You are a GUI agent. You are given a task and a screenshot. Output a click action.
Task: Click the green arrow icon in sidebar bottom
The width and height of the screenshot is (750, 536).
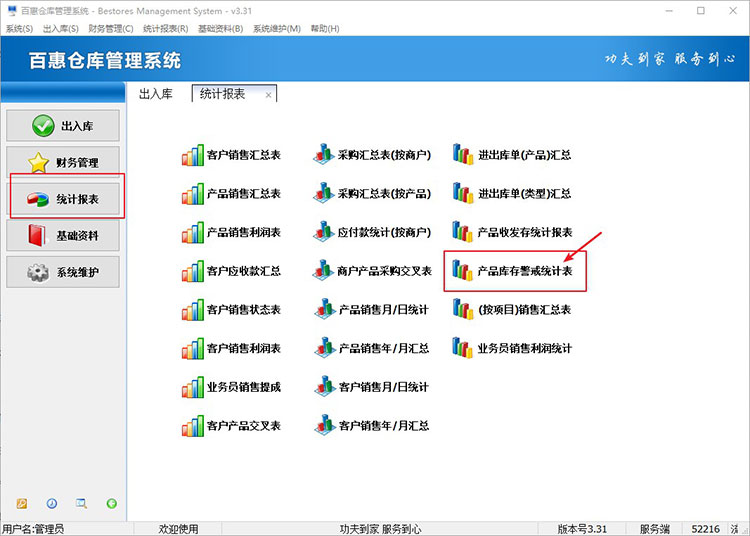point(111,503)
